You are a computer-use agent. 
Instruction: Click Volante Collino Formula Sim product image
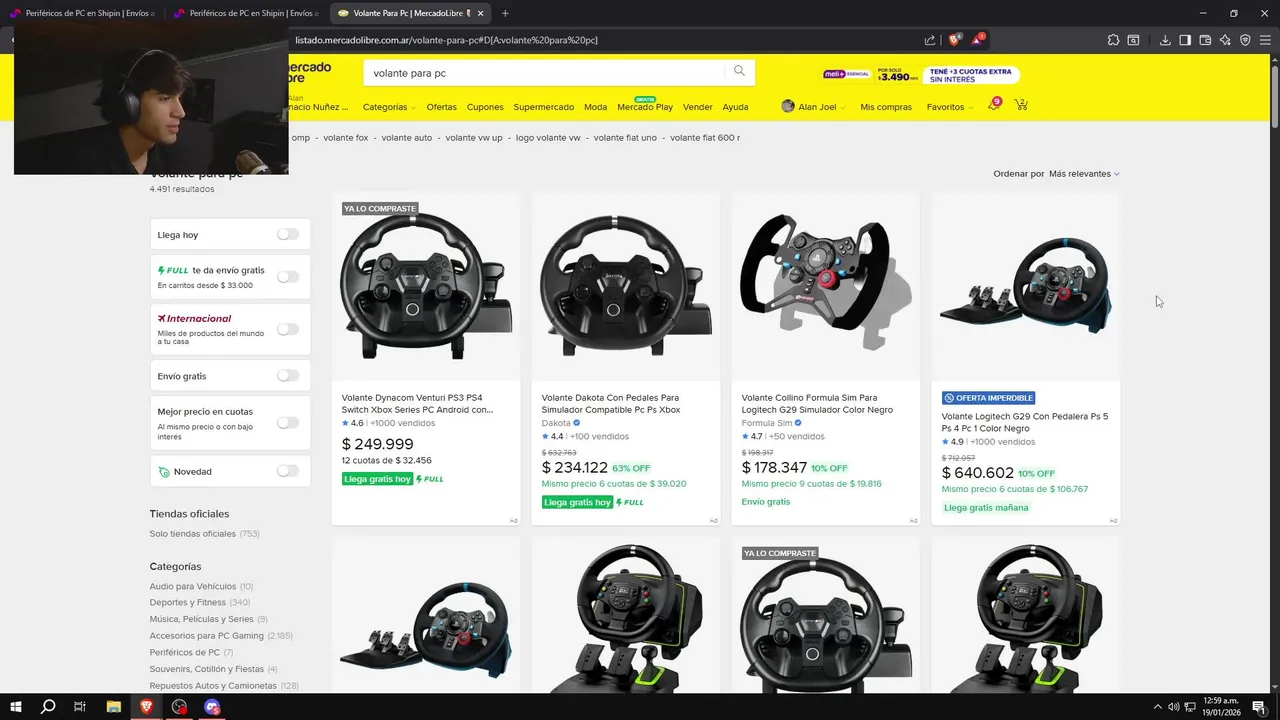click(825, 287)
